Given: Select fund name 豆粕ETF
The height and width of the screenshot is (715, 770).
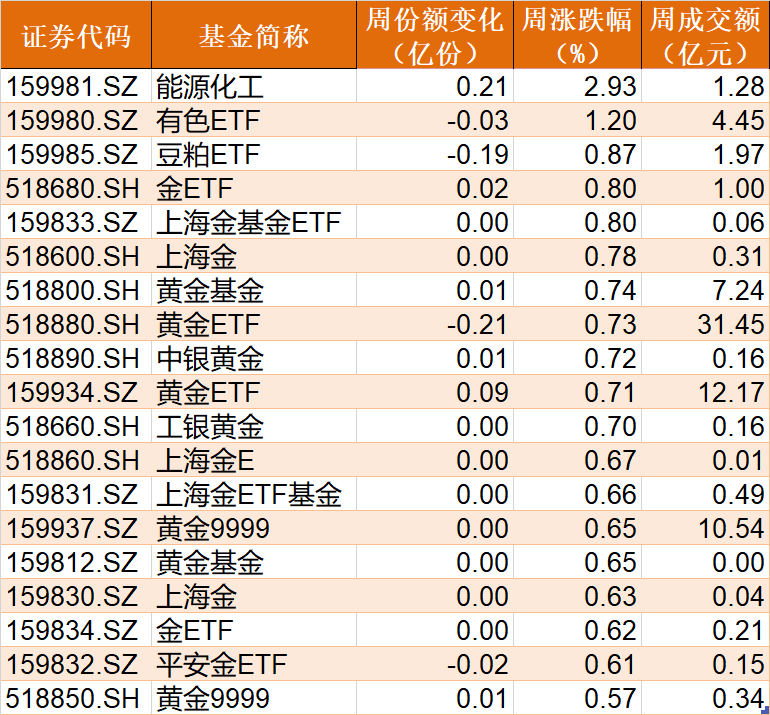Looking at the screenshot, I should pos(254,154).
